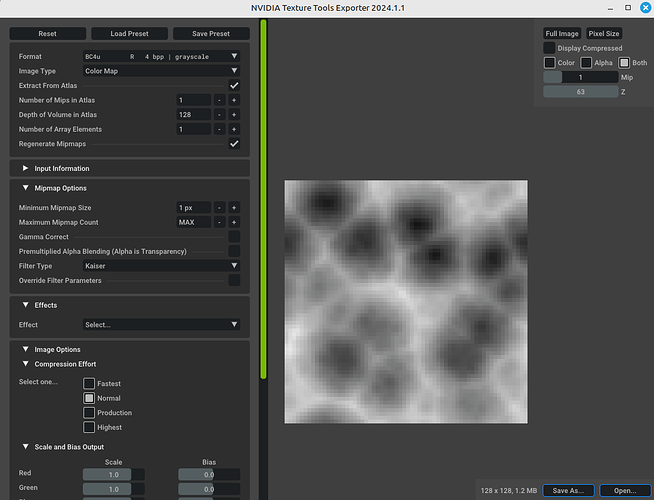Enable the Gamma Correct checkbox
Screen dimensions: 654x500
click(234, 237)
